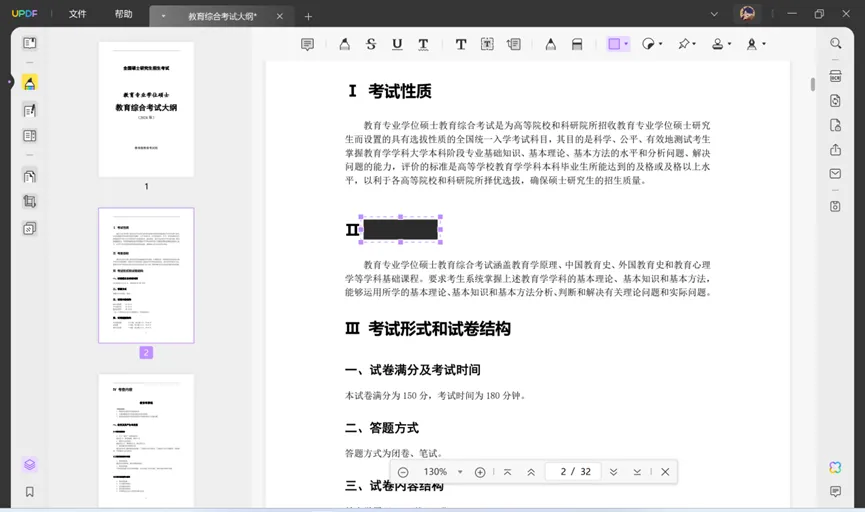Select the purple rectangle shape tool
The image size is (865, 512).
point(614,44)
